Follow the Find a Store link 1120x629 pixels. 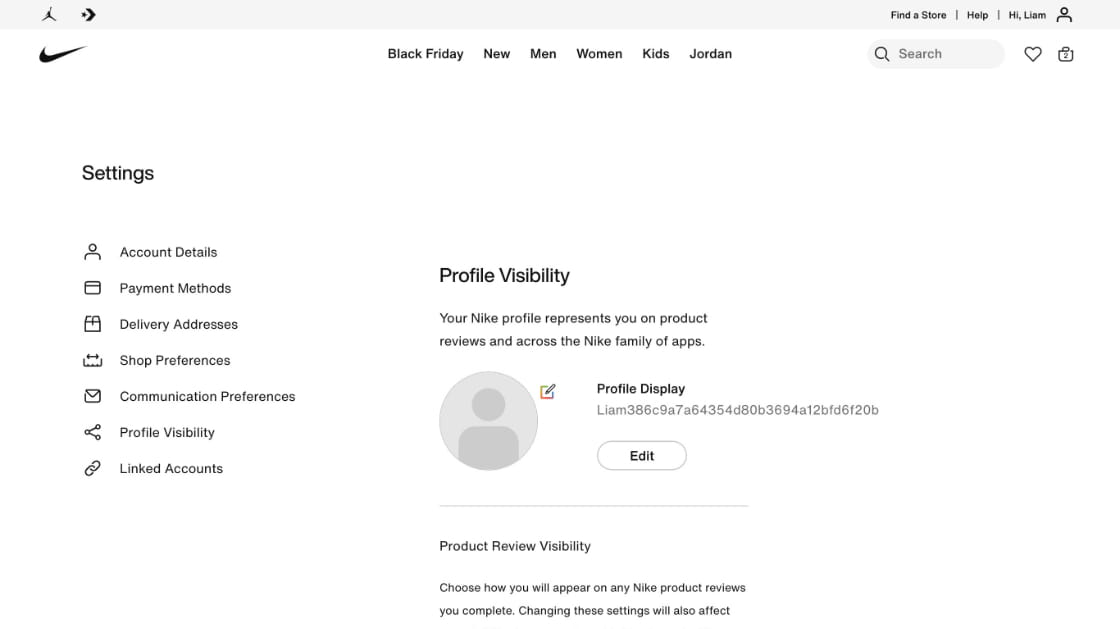pos(919,15)
